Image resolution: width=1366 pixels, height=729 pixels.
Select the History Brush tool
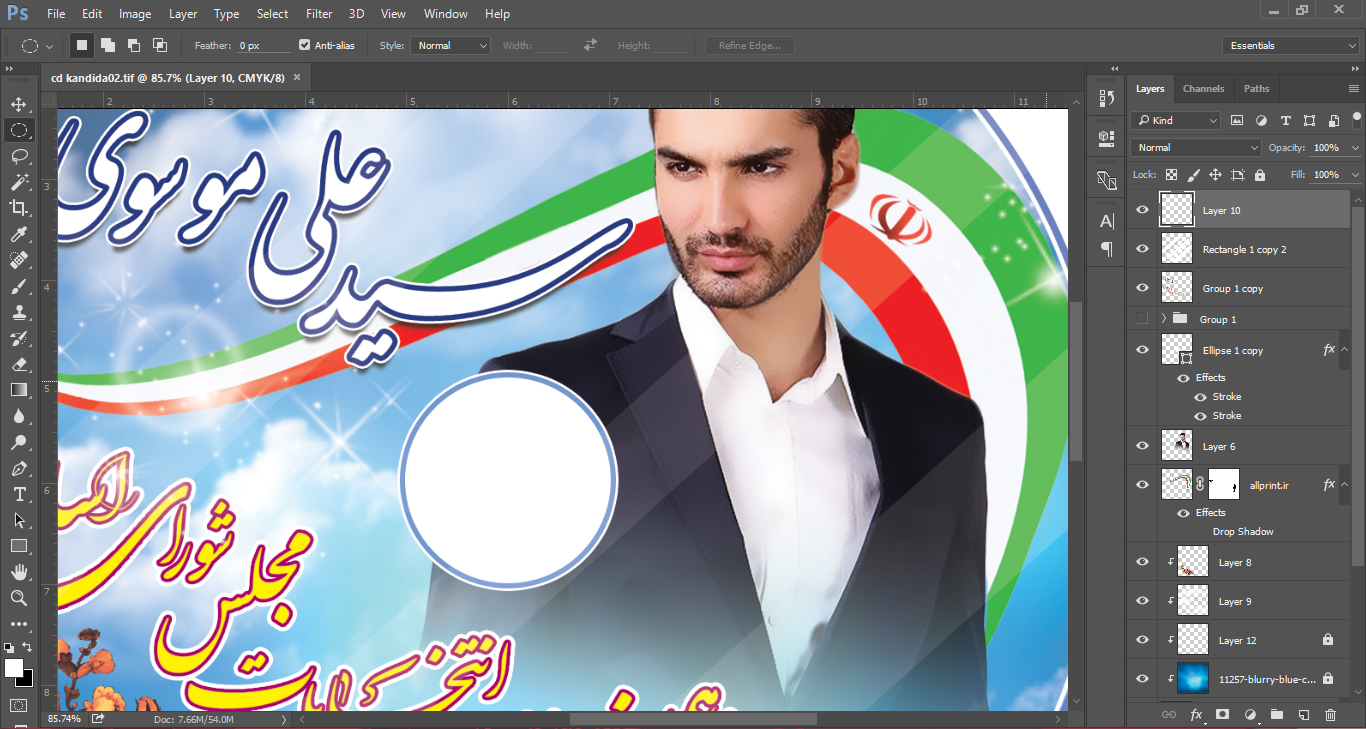19,338
